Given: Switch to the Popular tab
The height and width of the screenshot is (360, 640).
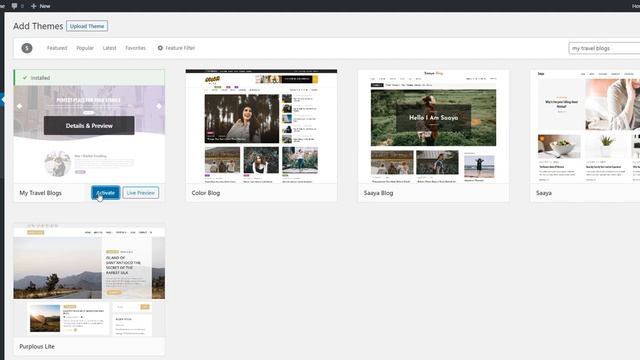Looking at the screenshot, I should [x=85, y=48].
